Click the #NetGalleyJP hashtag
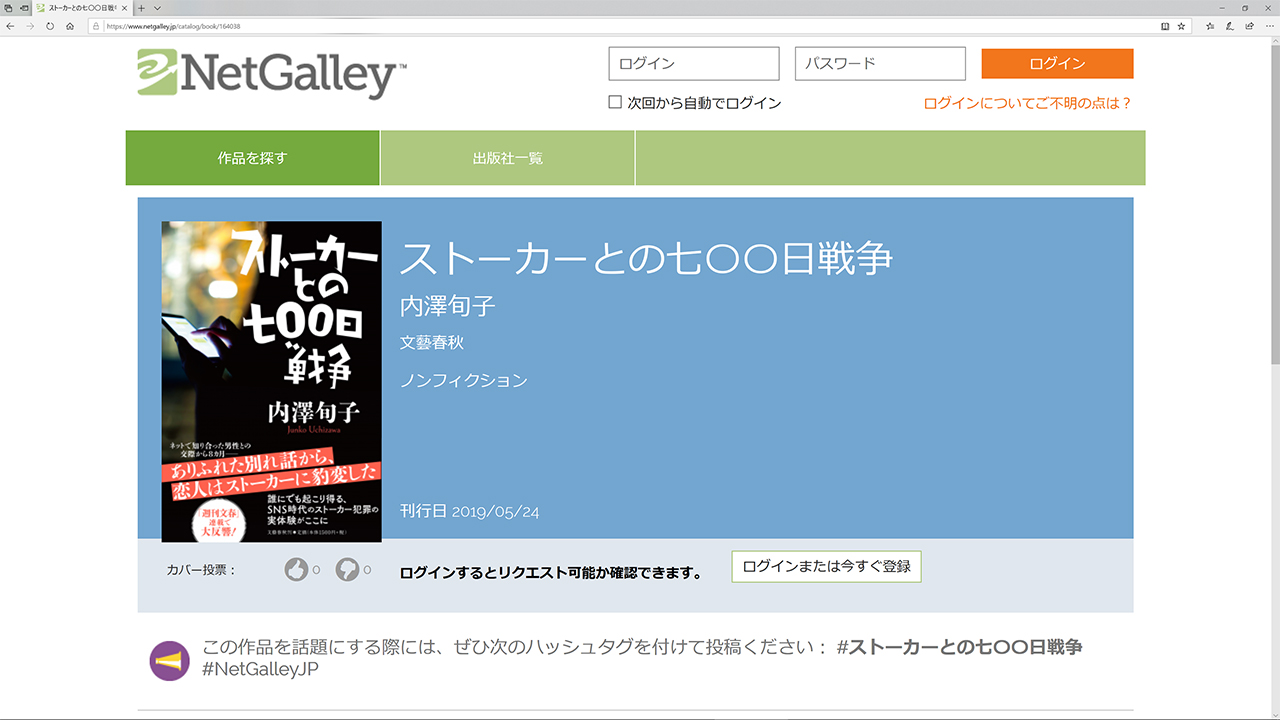 point(260,669)
